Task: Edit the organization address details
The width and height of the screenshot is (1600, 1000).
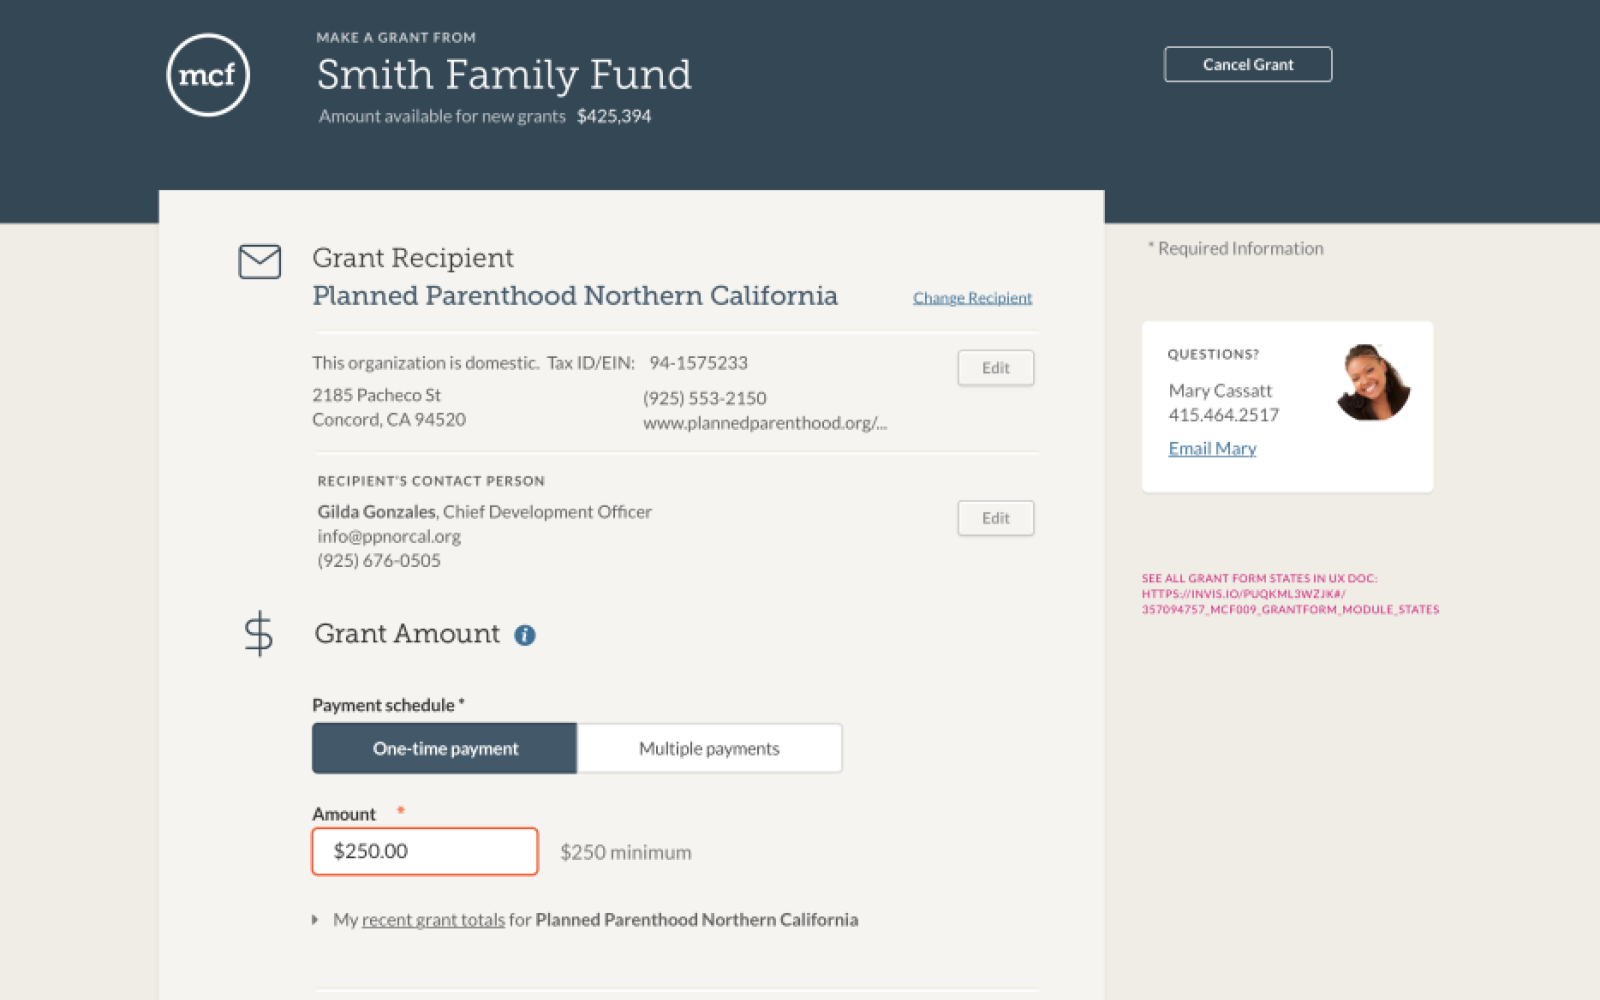Action: (995, 368)
